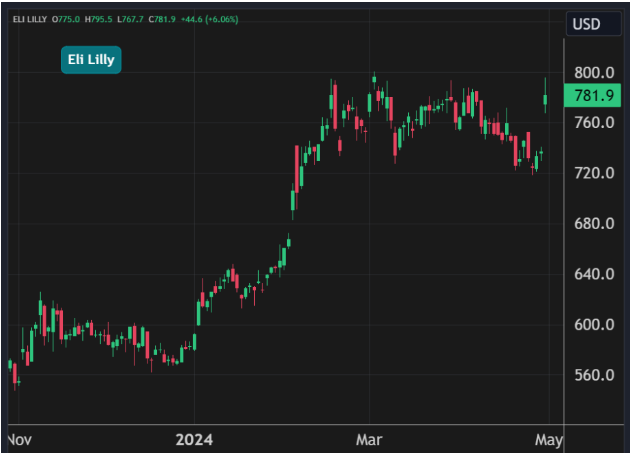Click the 560.0 price axis label
The width and height of the screenshot is (630, 453).
(x=594, y=375)
